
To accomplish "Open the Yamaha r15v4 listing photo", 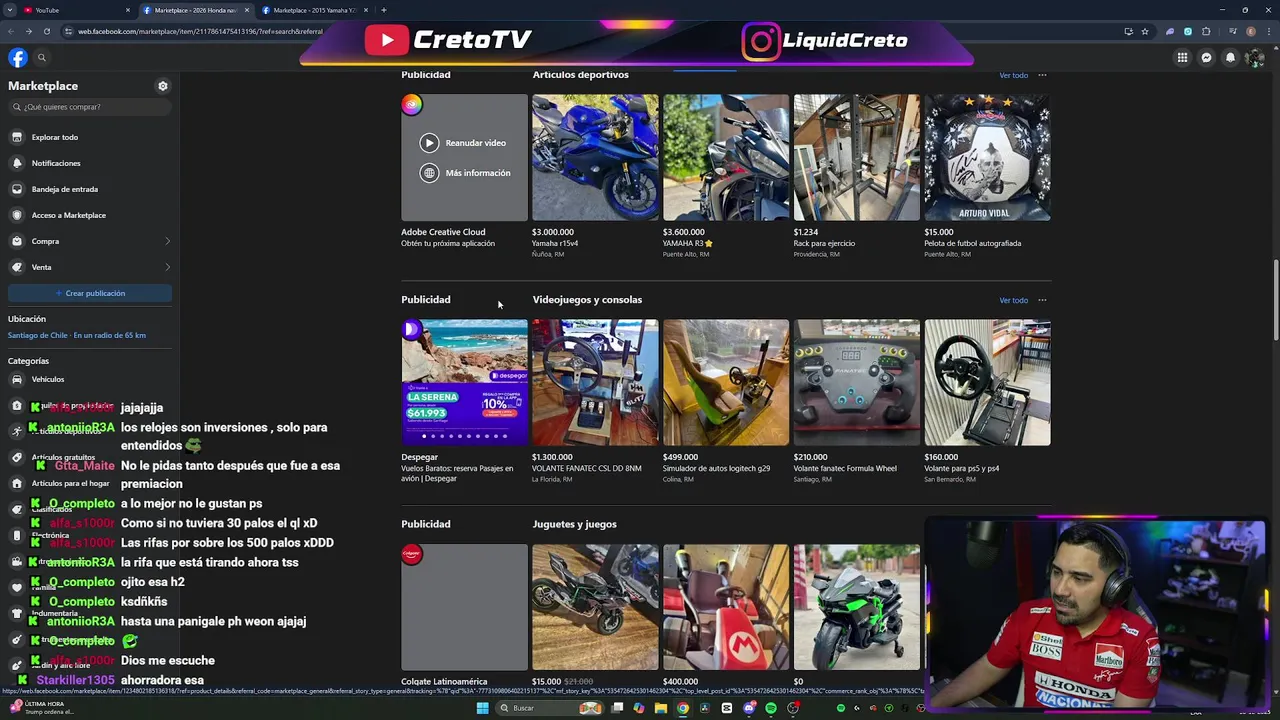I will [x=595, y=157].
